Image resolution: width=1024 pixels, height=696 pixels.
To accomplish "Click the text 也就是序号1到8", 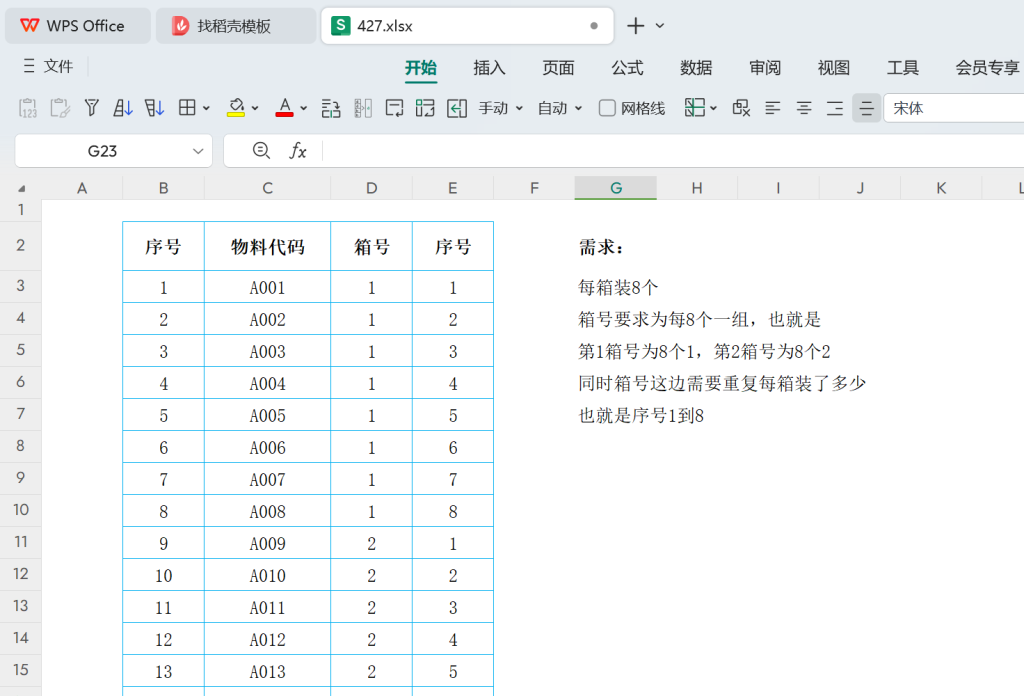I will point(641,415).
